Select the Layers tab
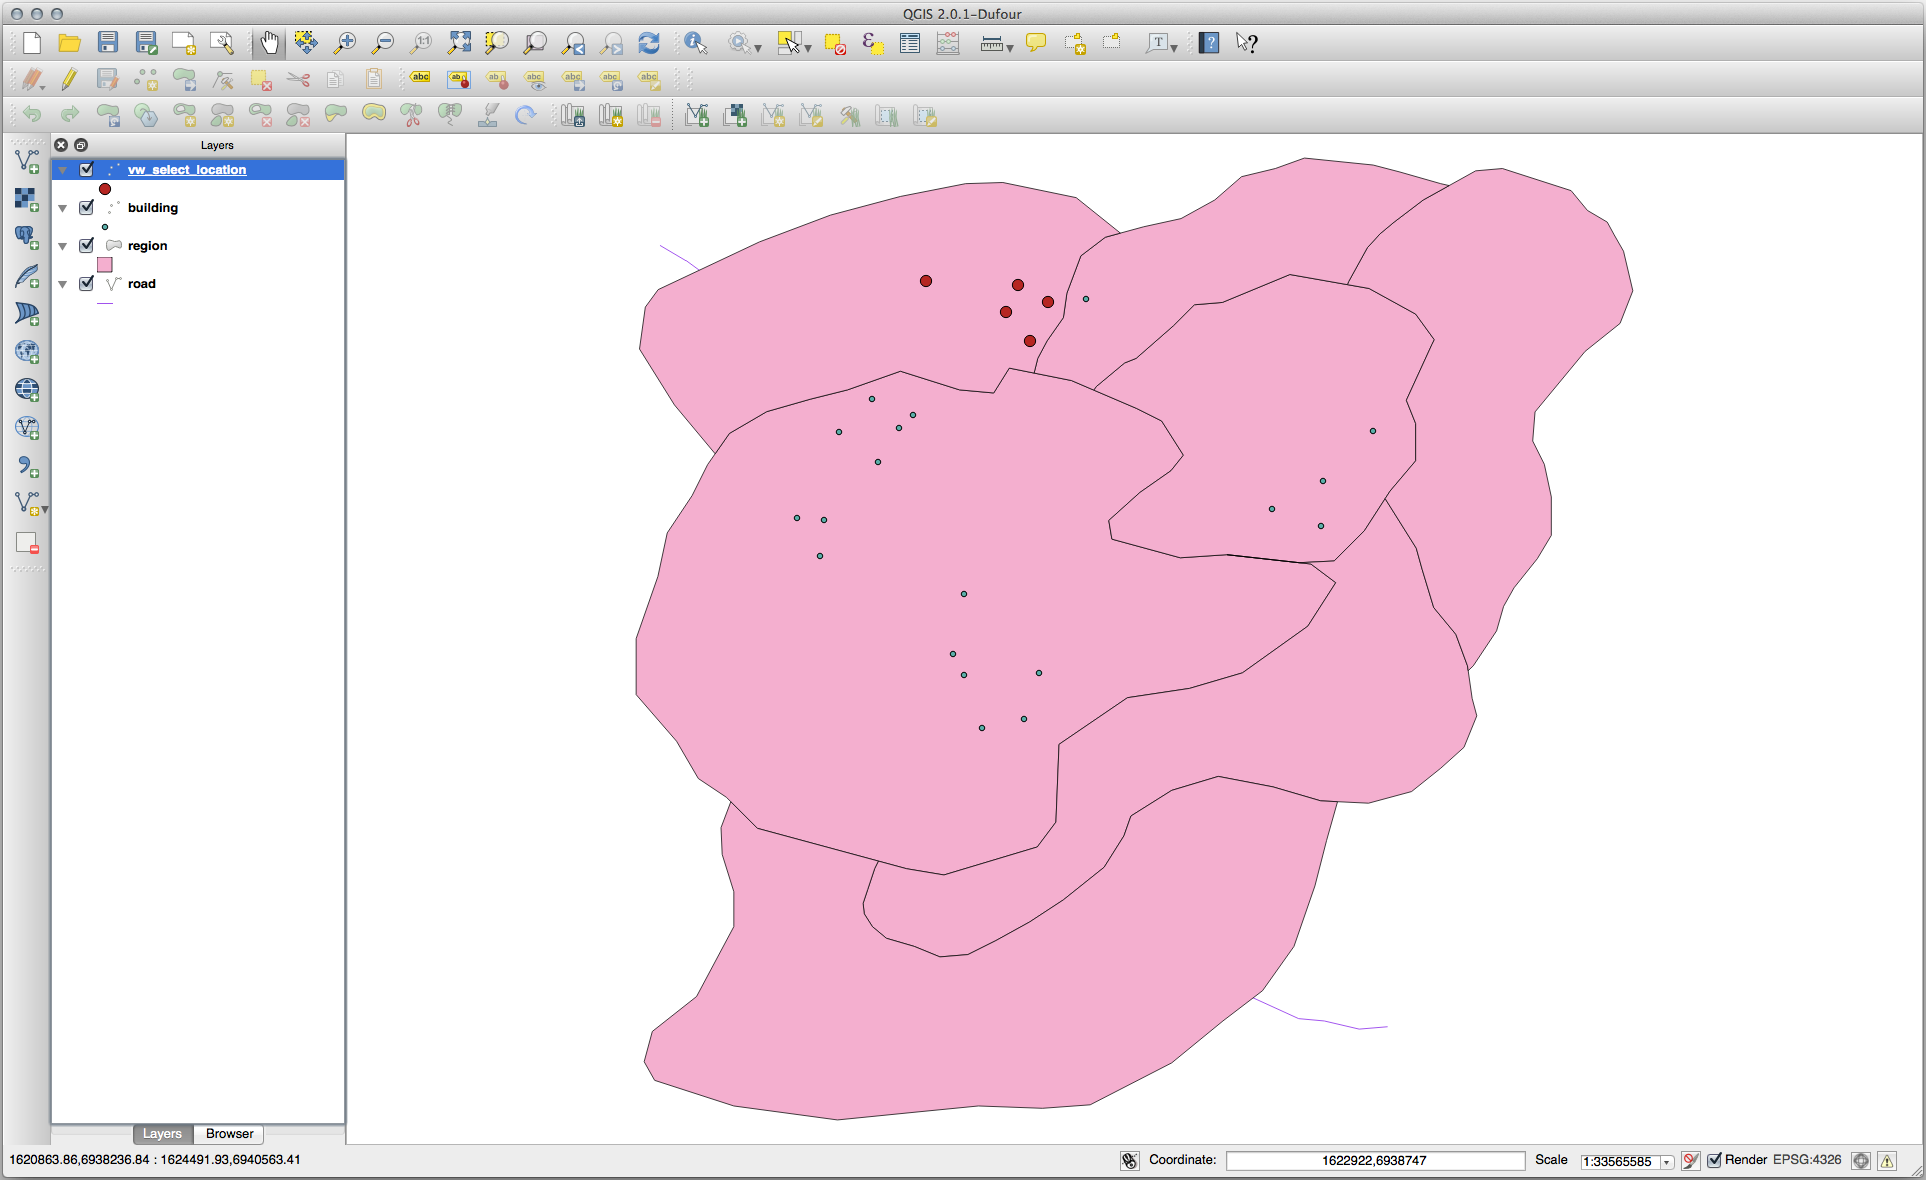Viewport: 1926px width, 1180px height. [162, 1133]
